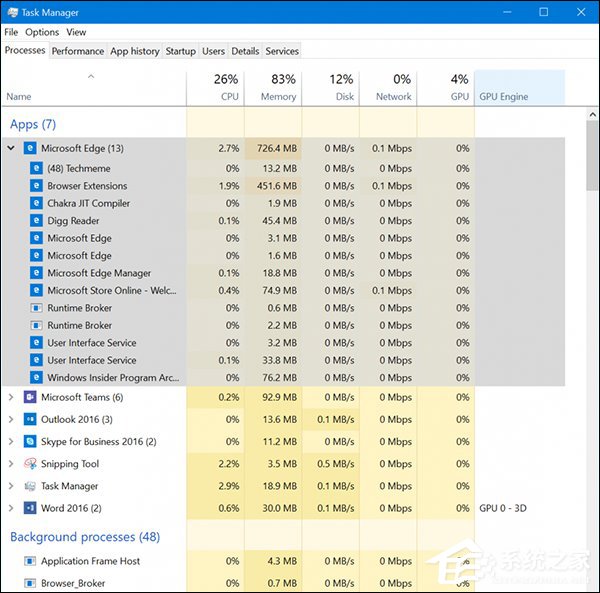Expand Skype for Business 2016 group

(x=11, y=441)
